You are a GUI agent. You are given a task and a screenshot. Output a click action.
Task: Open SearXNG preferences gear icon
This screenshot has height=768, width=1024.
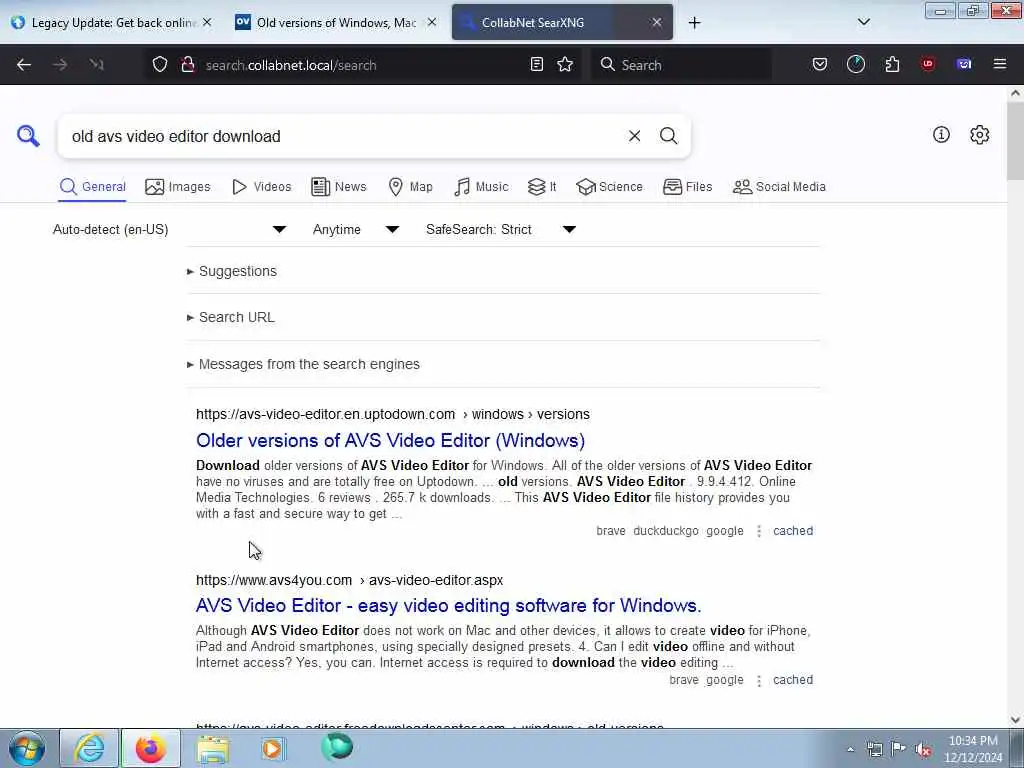[x=979, y=135]
